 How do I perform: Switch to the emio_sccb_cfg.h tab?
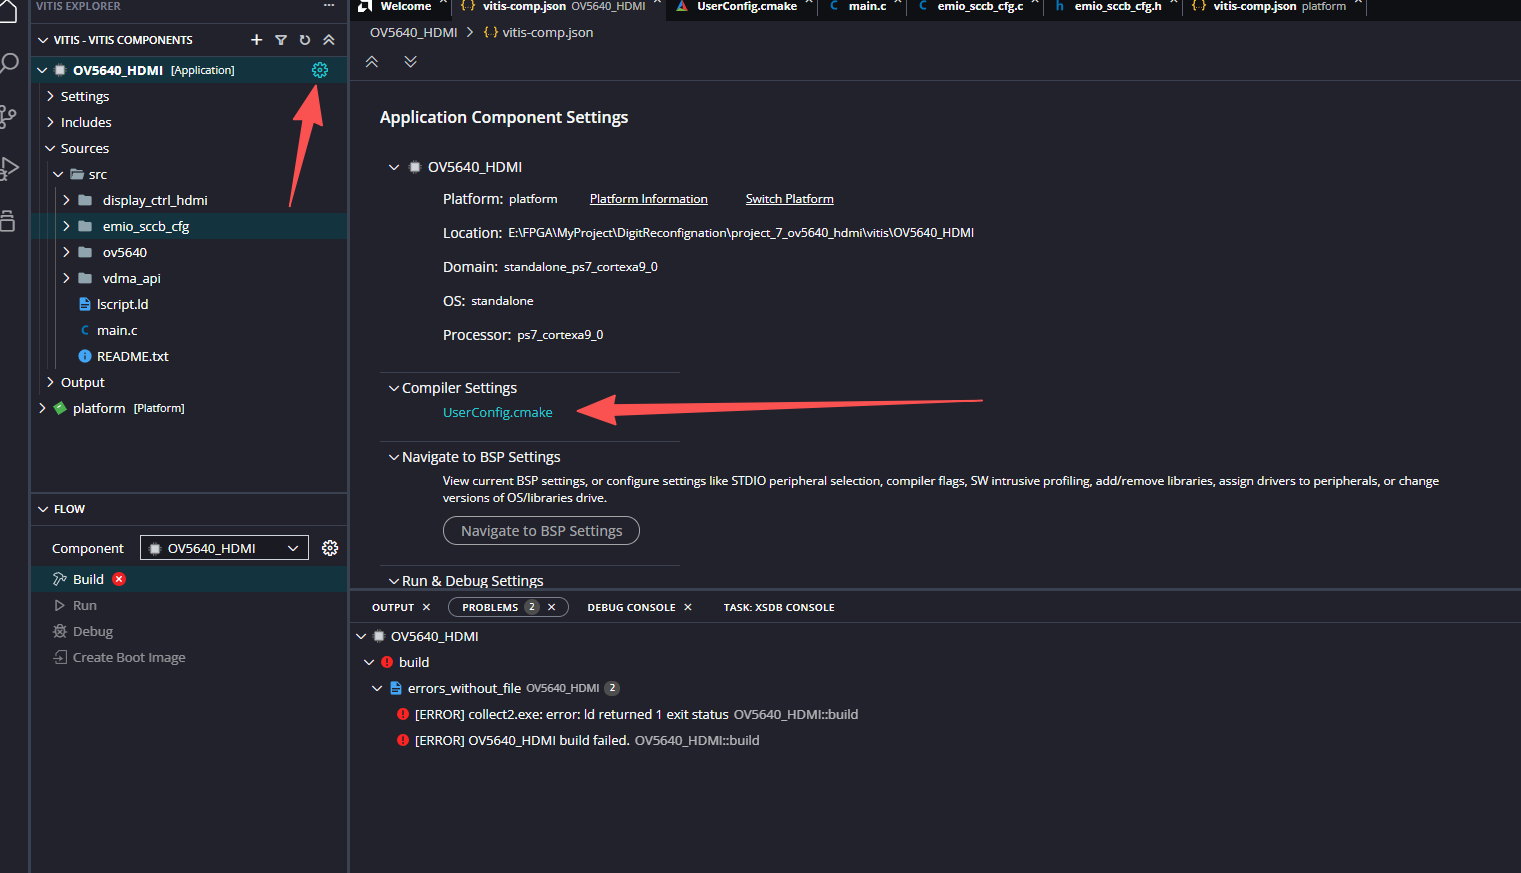click(x=1118, y=6)
